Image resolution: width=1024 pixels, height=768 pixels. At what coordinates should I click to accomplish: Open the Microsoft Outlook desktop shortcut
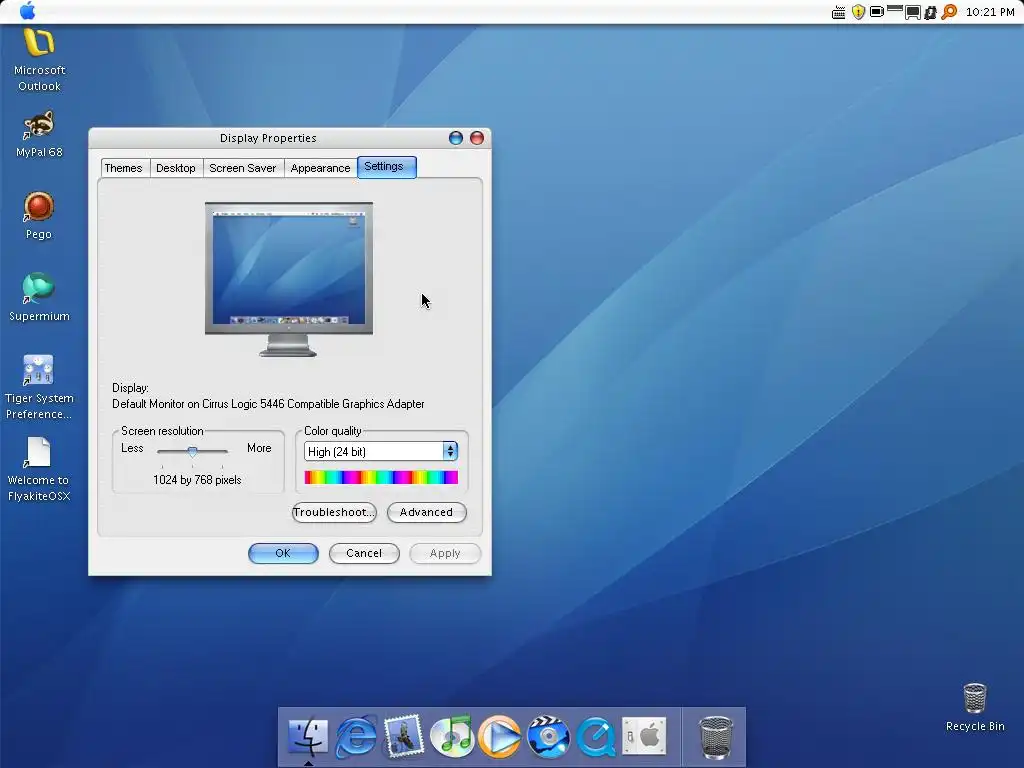tap(39, 59)
